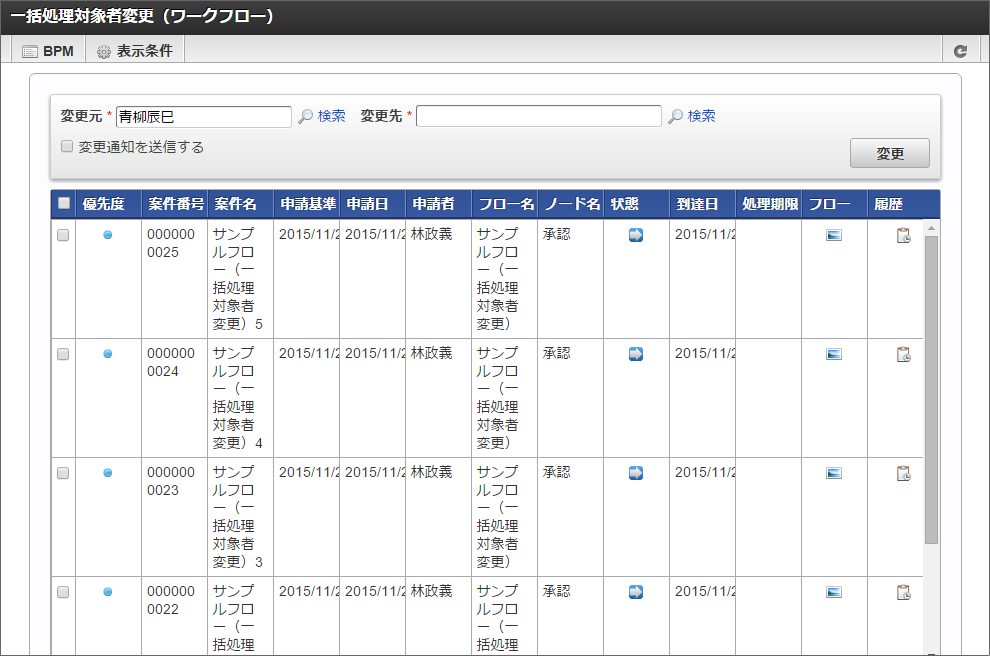The image size is (990, 656).
Task: Open history clipboard icon for case 0000000025
Action: (903, 235)
